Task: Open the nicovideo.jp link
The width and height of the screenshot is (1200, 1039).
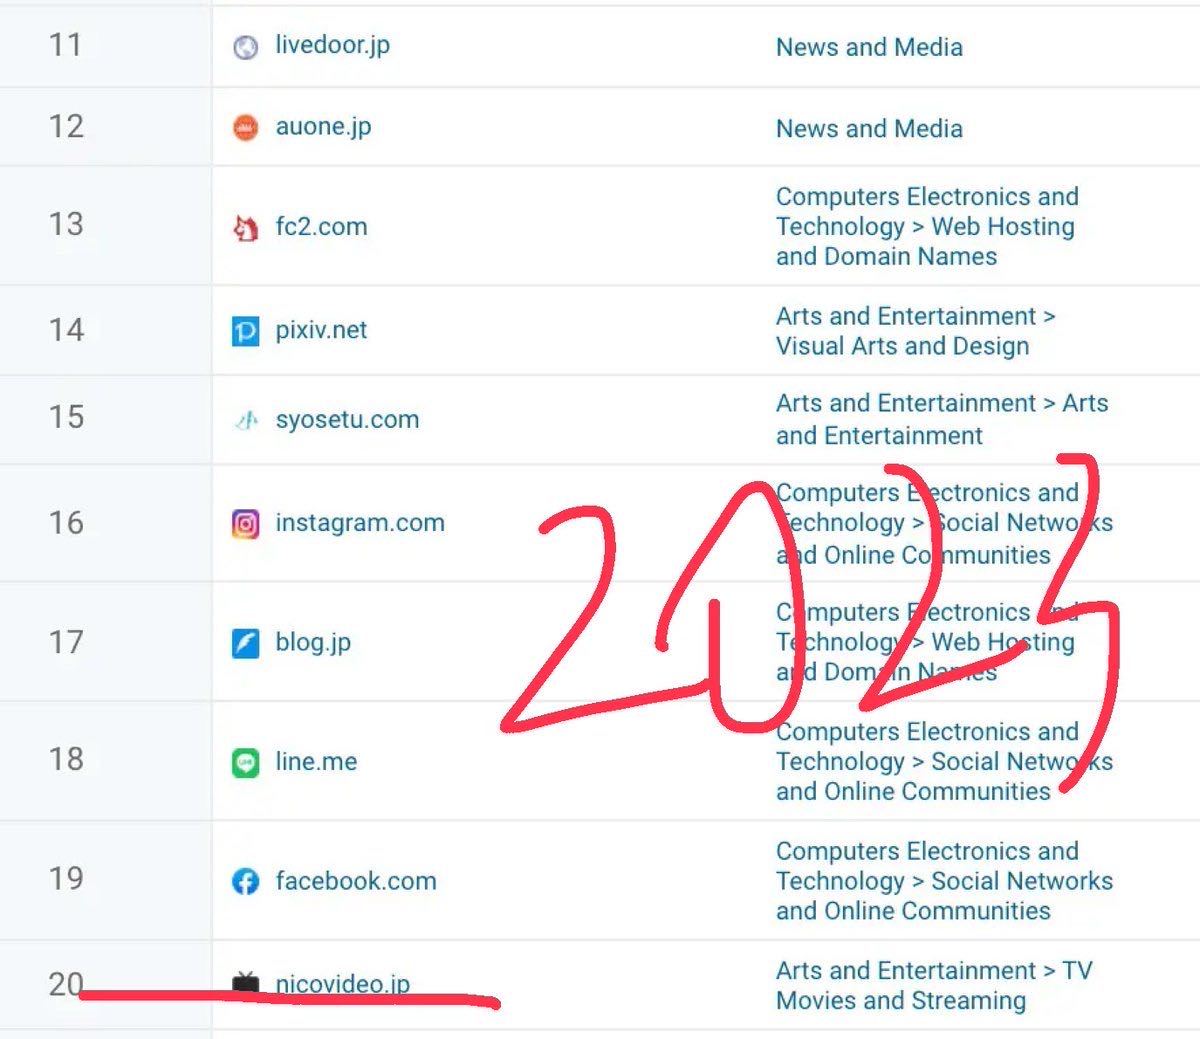Action: 342,984
